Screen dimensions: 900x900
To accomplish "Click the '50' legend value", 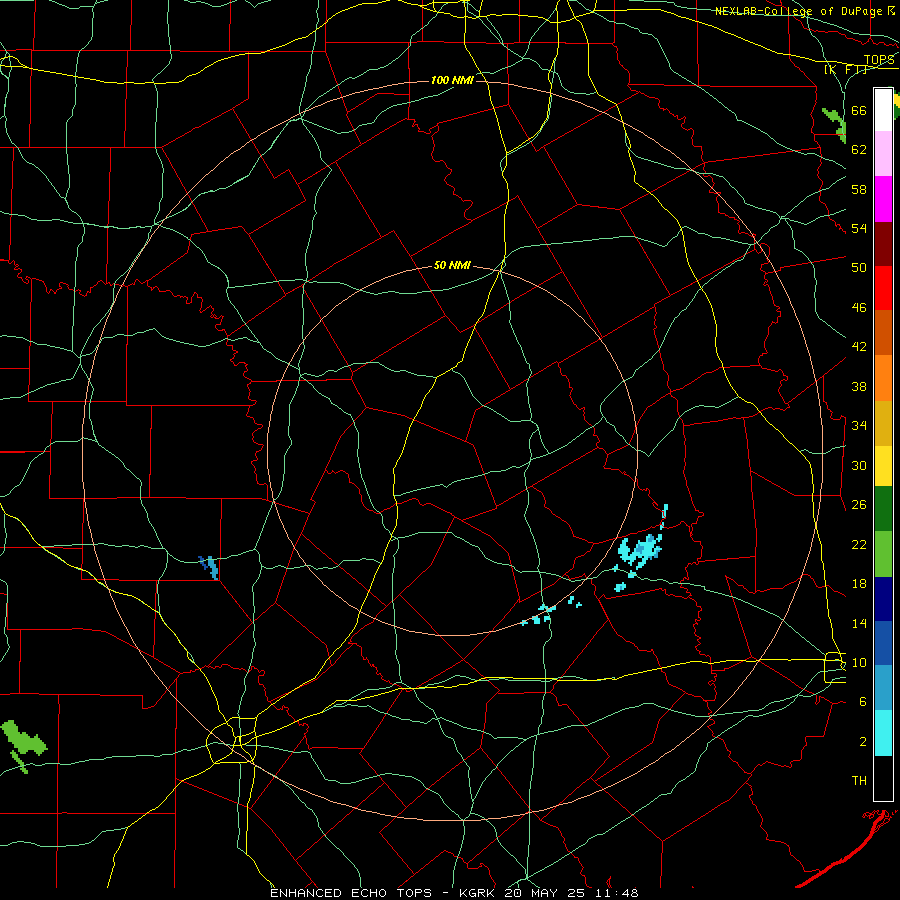I will click(x=859, y=268).
